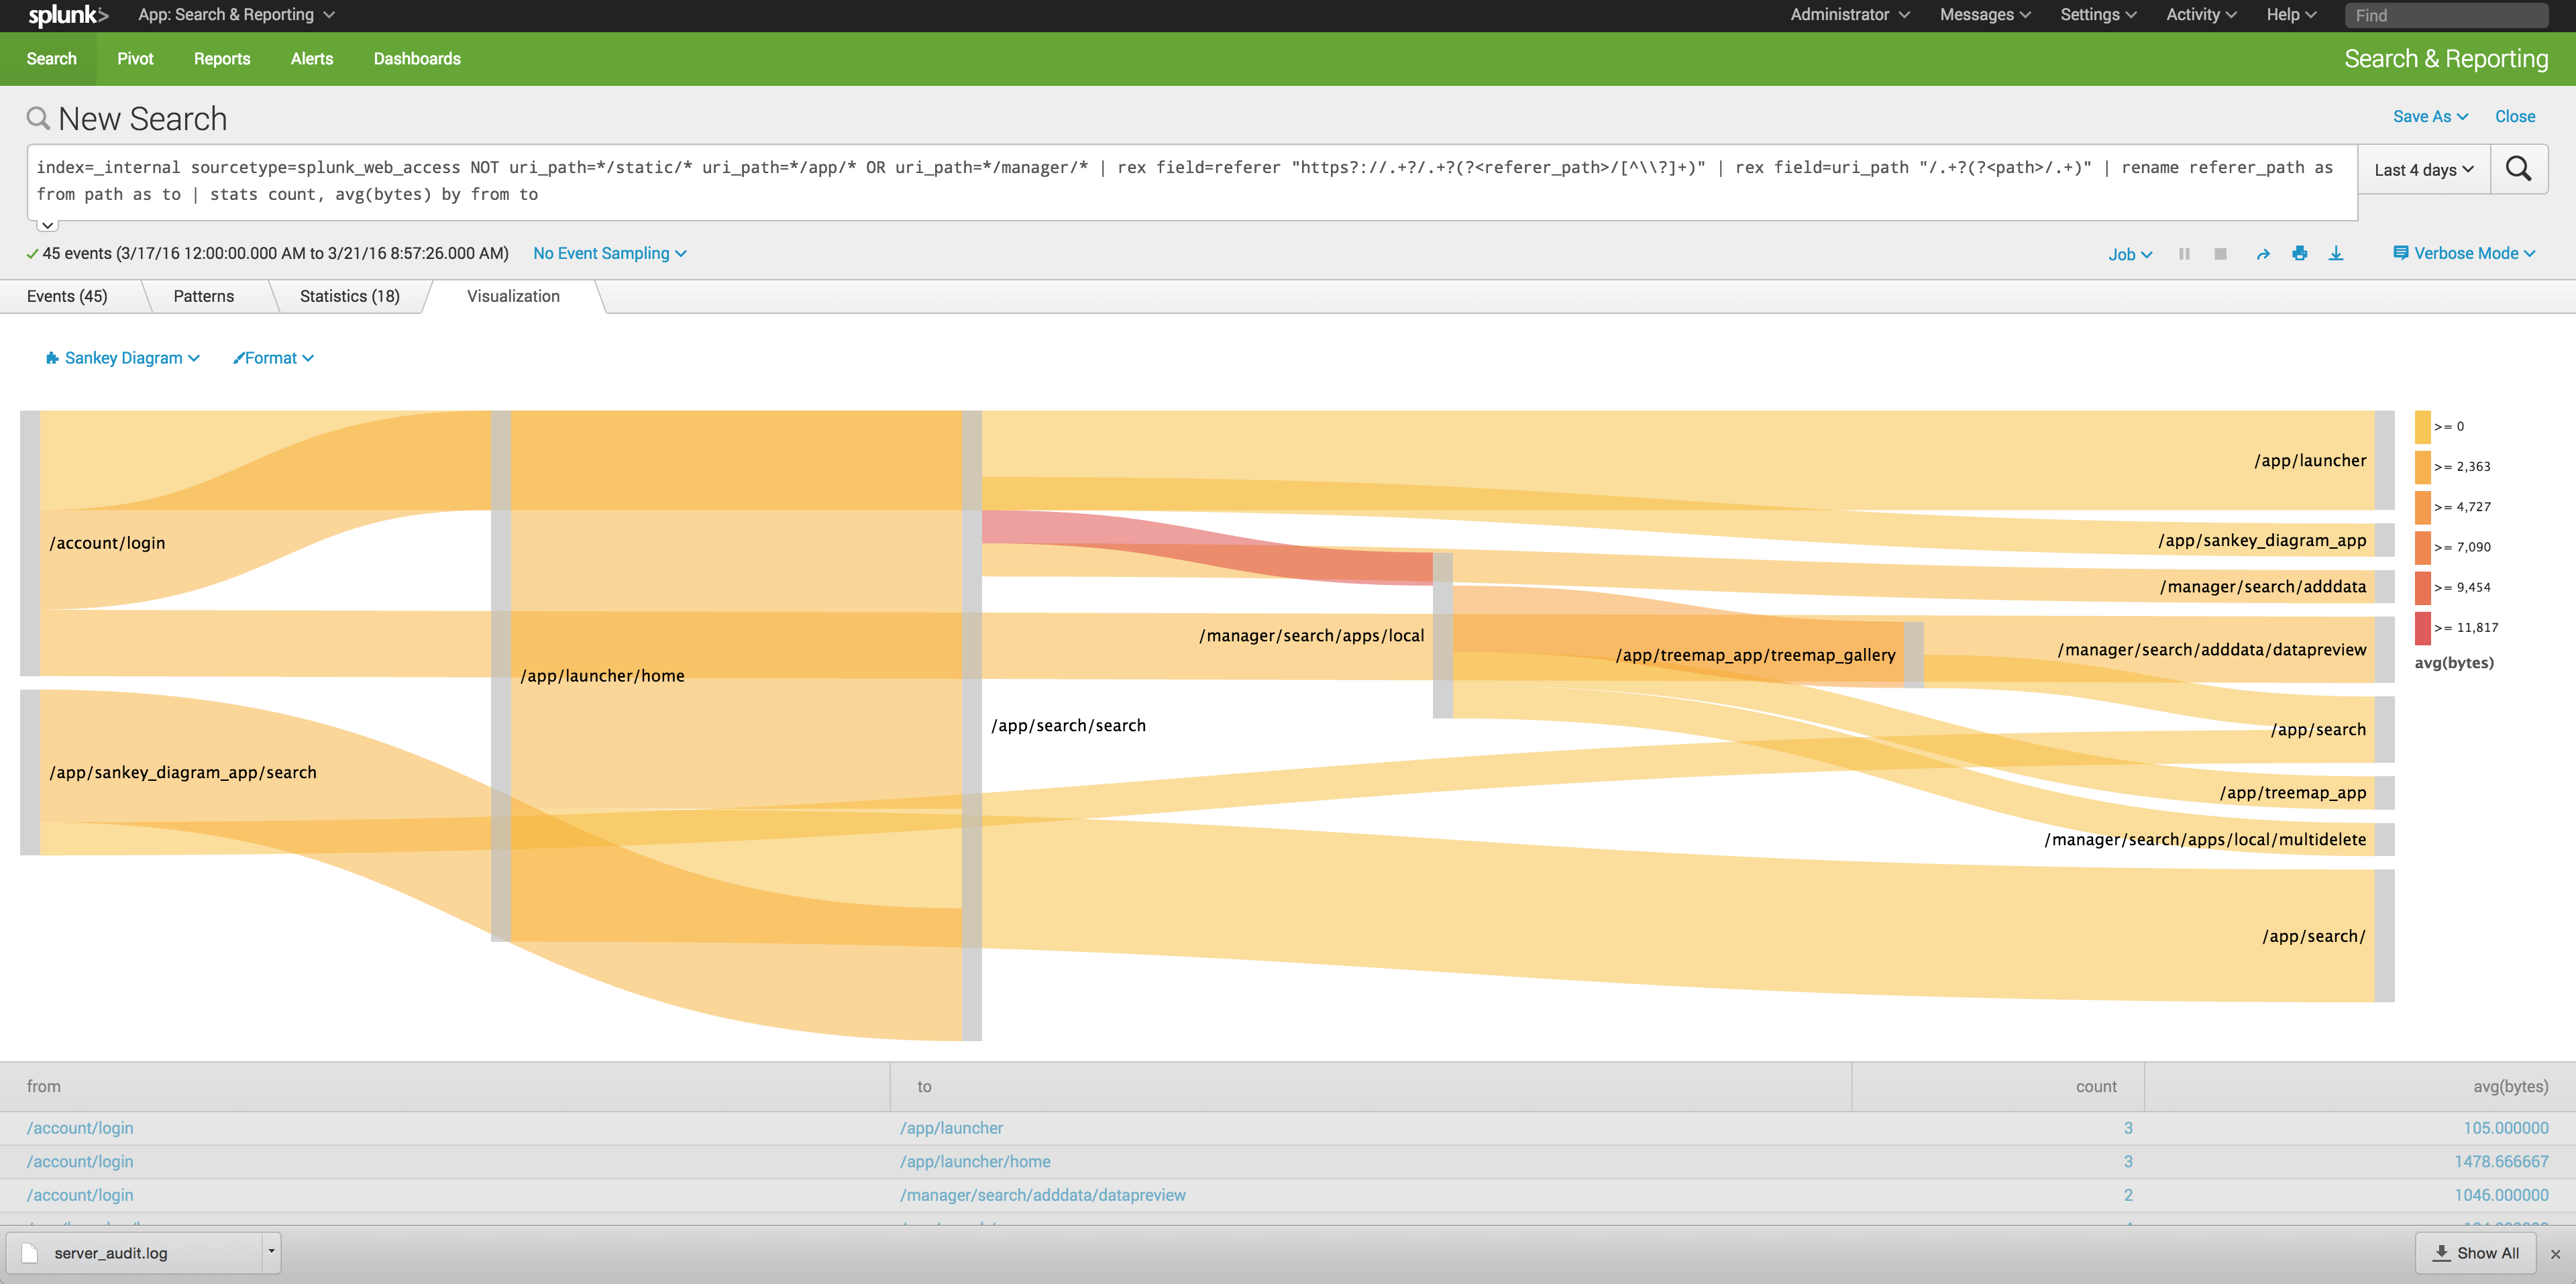Image resolution: width=2576 pixels, height=1284 pixels.
Task: Stop the search job
Action: [2221, 253]
